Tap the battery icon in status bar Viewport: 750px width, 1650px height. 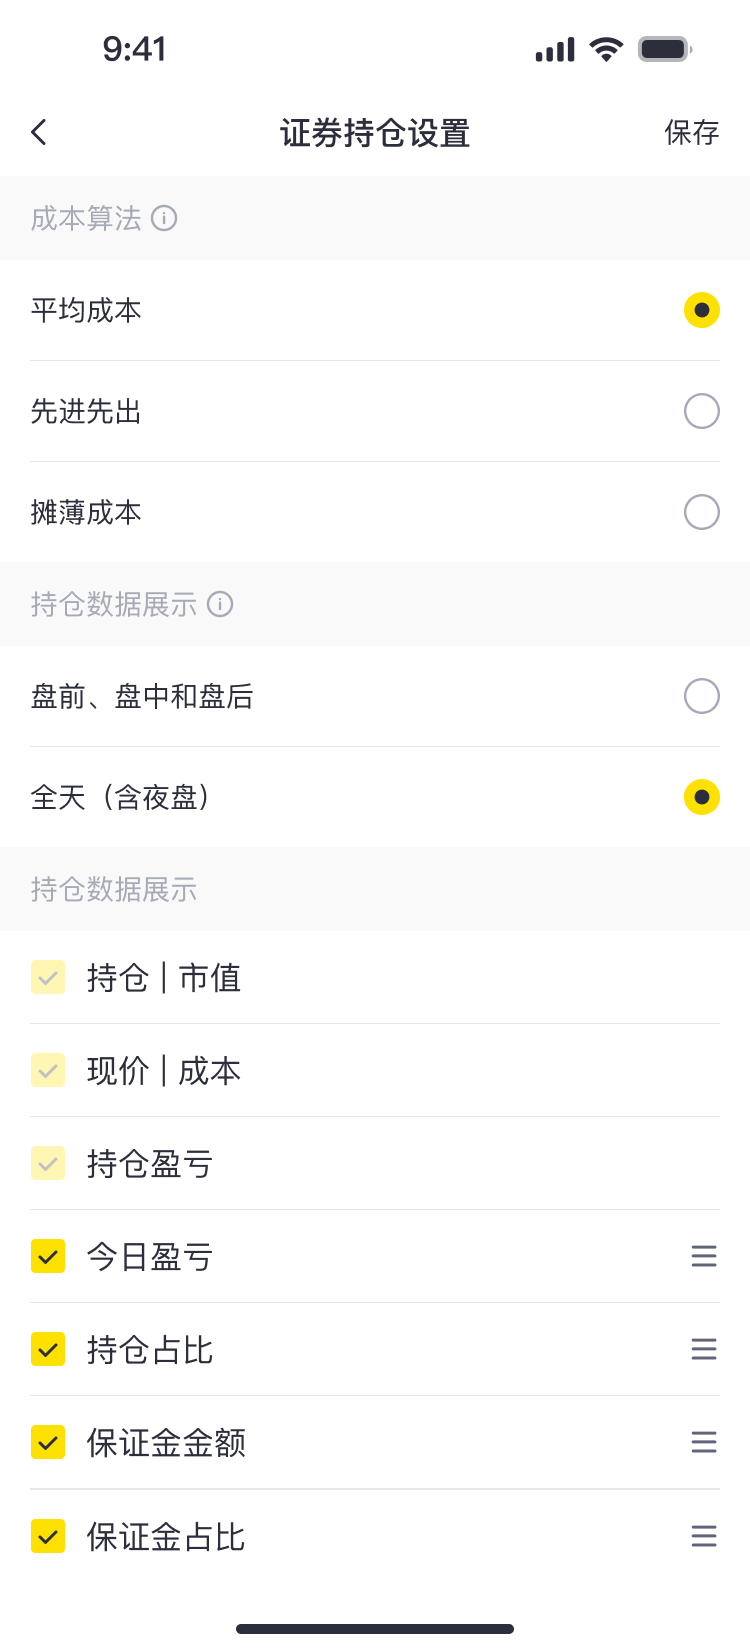[x=665, y=49]
